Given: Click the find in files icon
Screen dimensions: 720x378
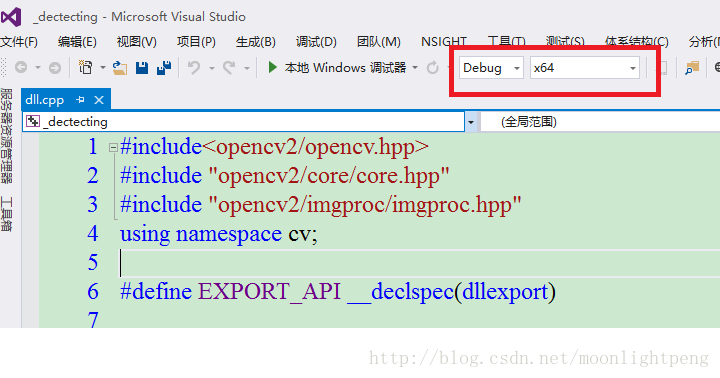Looking at the screenshot, I should point(692,68).
